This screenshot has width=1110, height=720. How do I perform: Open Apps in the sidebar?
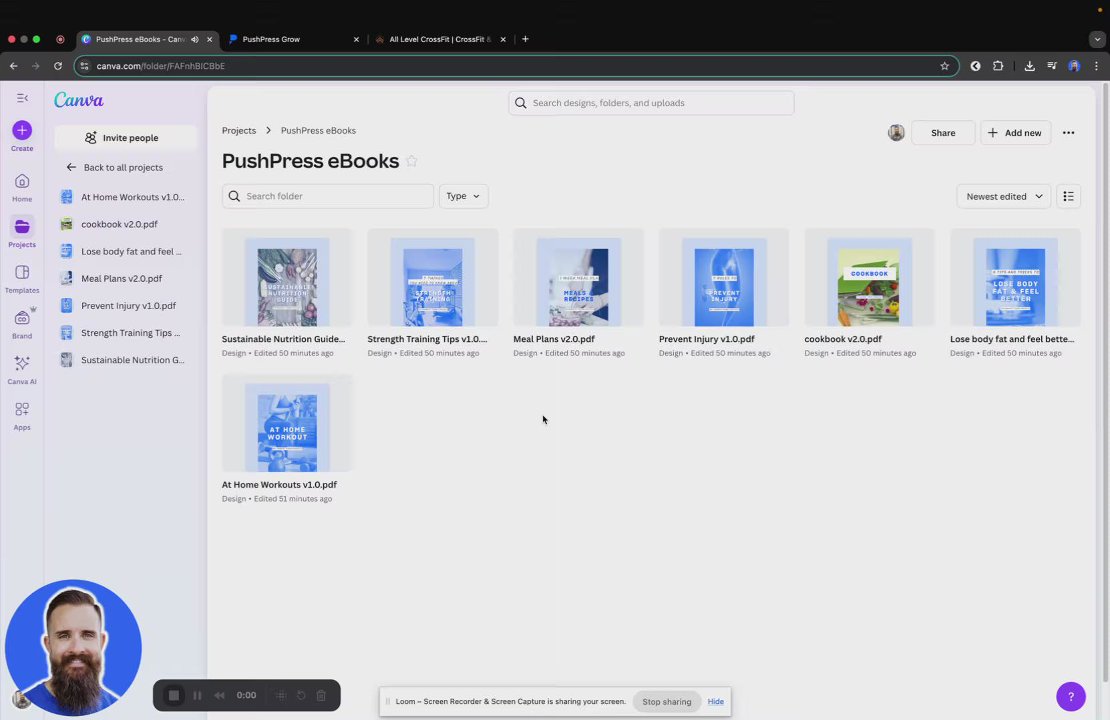pyautogui.click(x=22, y=416)
